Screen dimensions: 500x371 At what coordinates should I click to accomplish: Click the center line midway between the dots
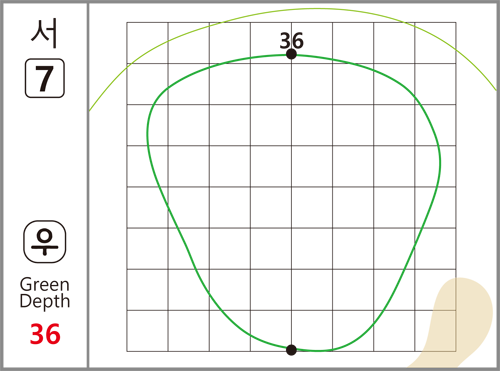pyautogui.click(x=291, y=202)
